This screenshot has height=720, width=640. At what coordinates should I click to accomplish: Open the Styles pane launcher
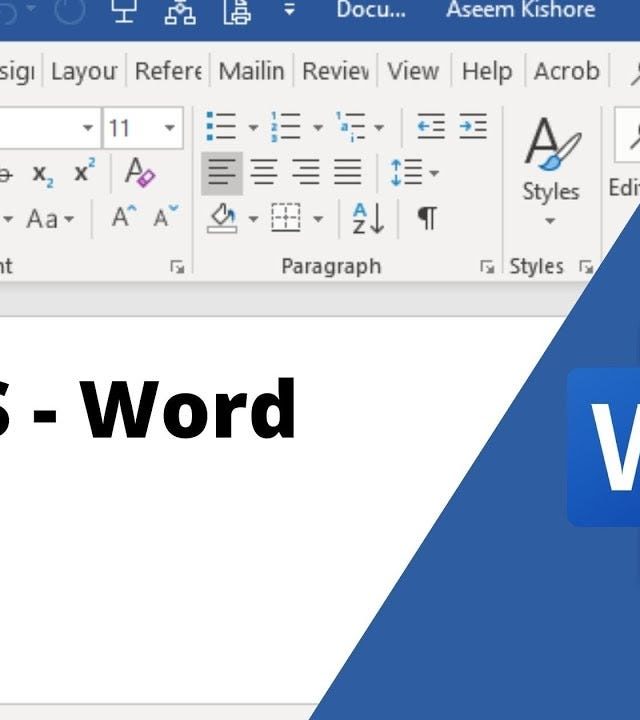point(586,267)
